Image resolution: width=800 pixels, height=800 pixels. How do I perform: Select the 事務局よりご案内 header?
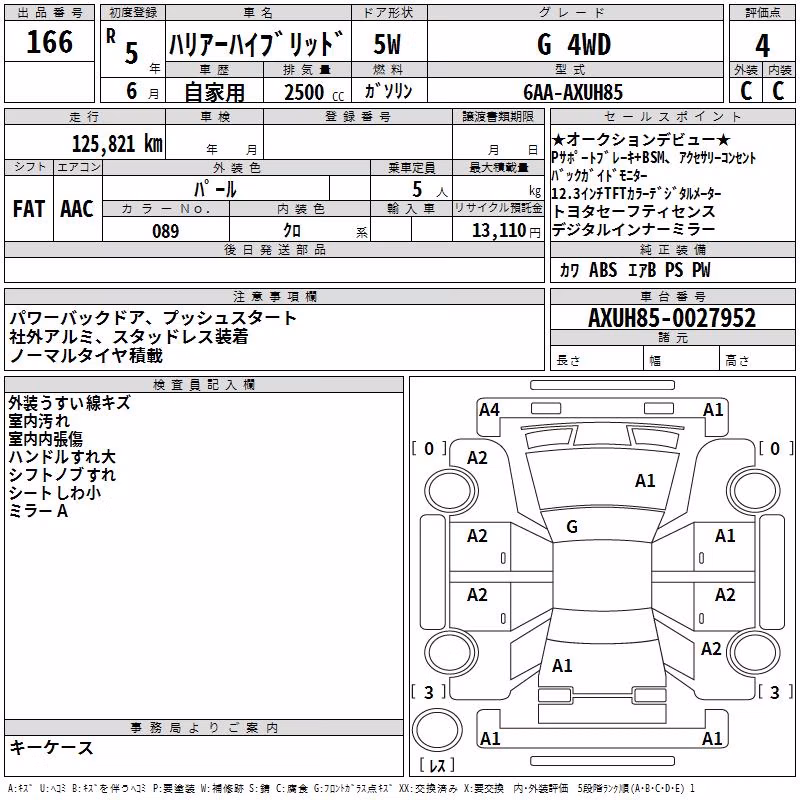pyautogui.click(x=204, y=728)
